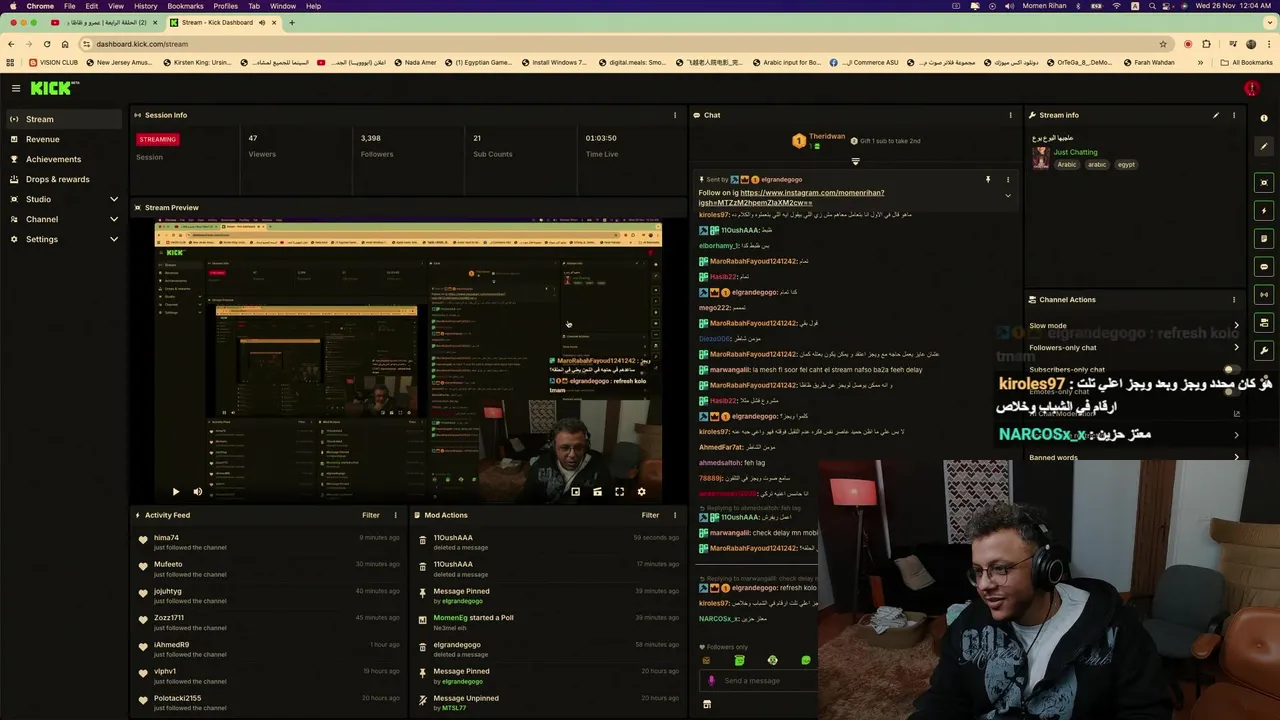The width and height of the screenshot is (1280, 720).
Task: Open the Revenue sidebar page
Action: (x=64, y=139)
